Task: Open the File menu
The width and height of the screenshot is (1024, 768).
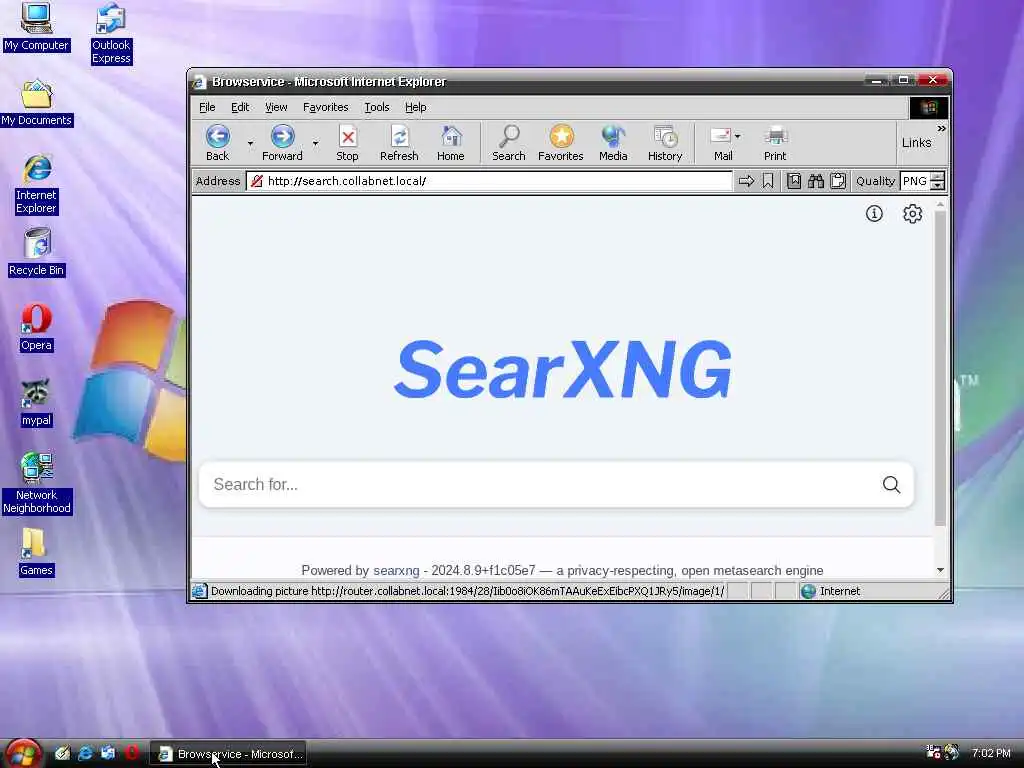Action: [x=207, y=107]
